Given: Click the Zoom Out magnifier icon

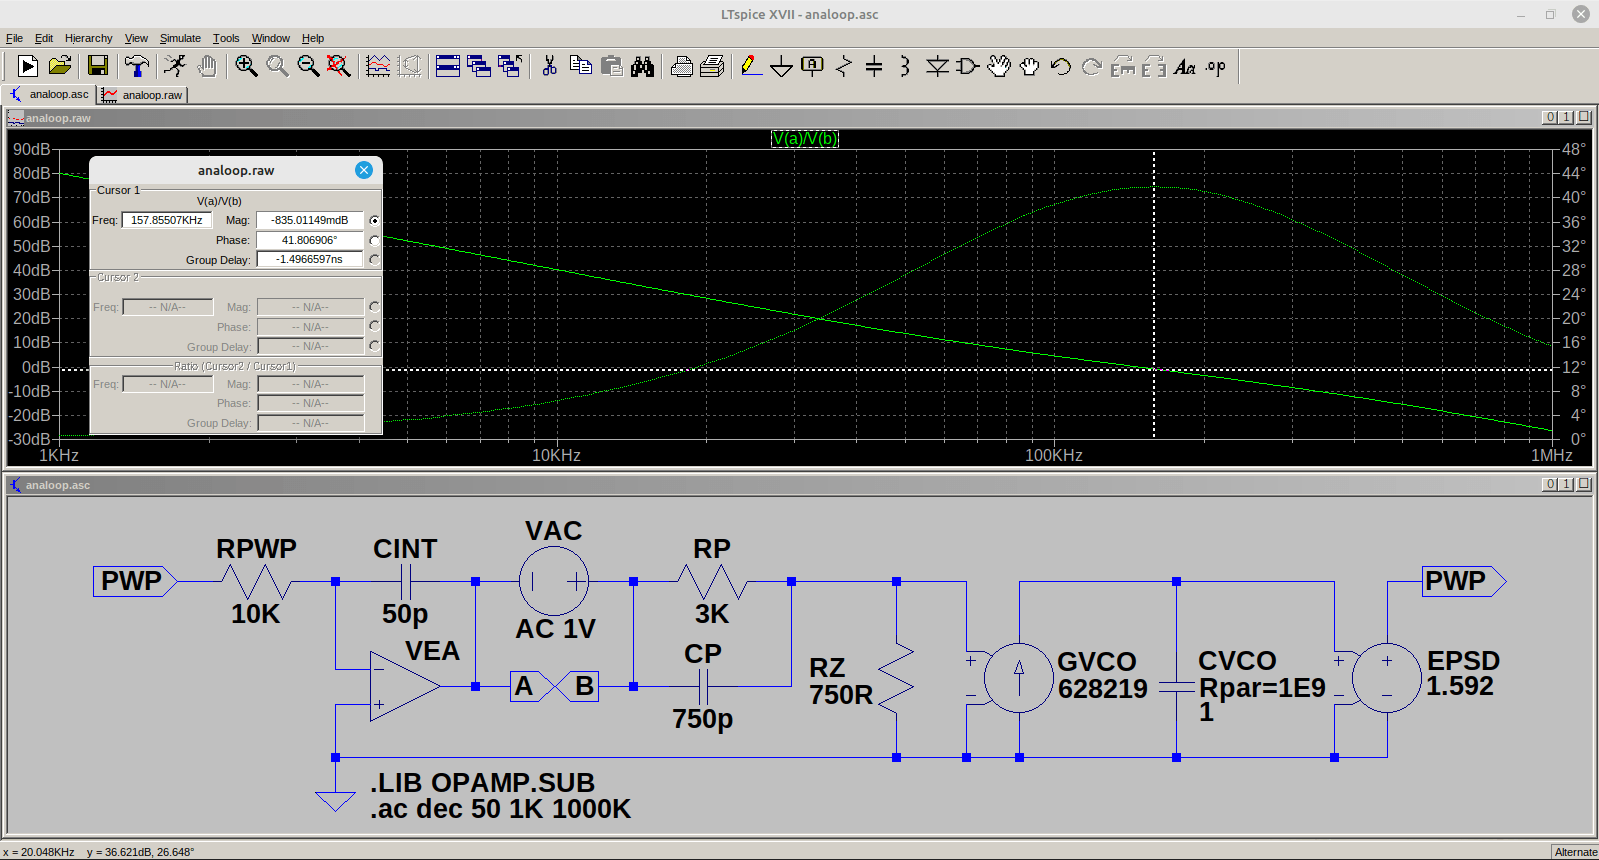Looking at the screenshot, I should click(308, 66).
